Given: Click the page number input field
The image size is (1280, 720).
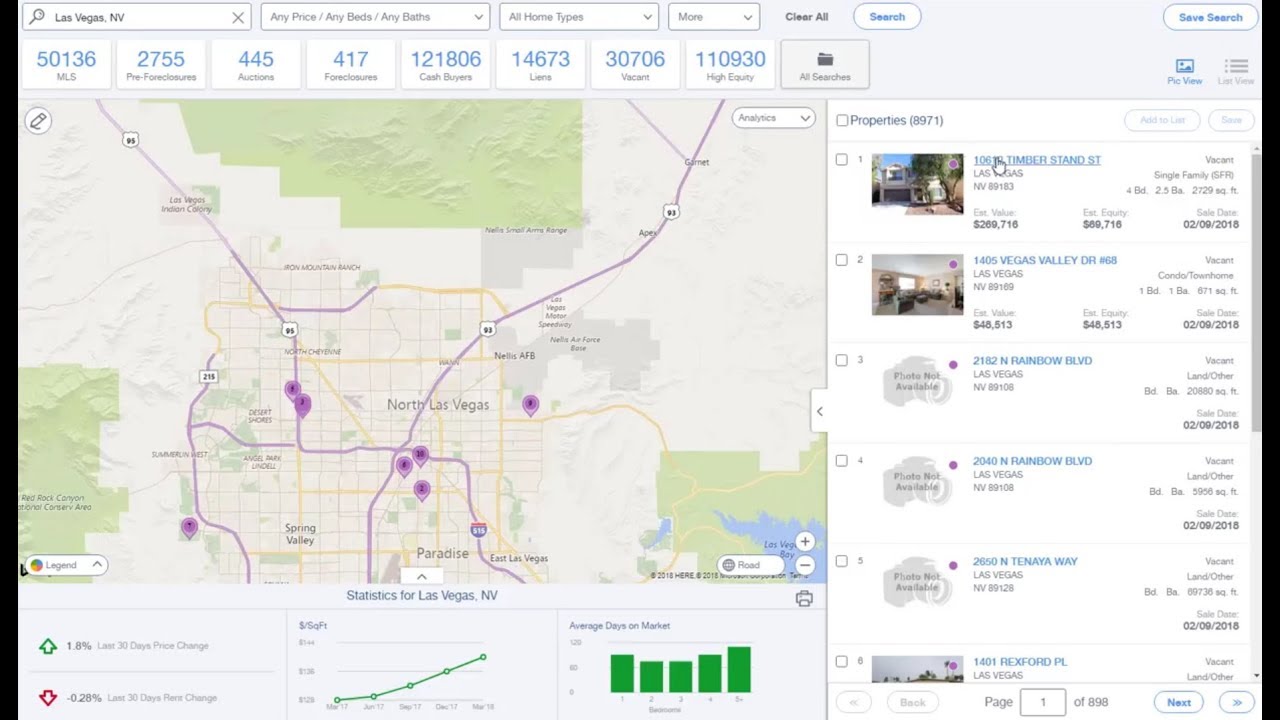Looking at the screenshot, I should [x=1043, y=702].
